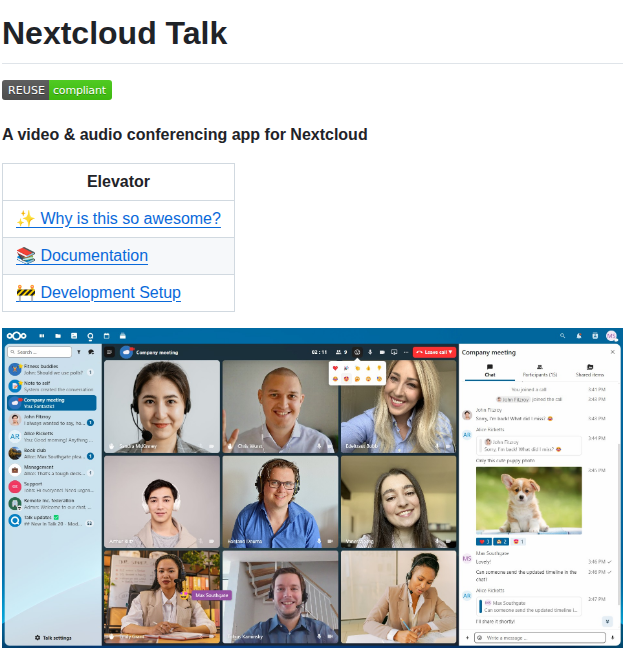Open the contacts icon in top bar

pos(595,336)
